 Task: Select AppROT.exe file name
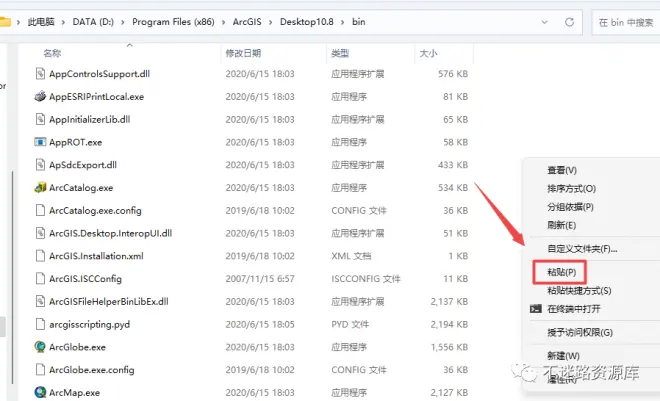pyautogui.click(x=75, y=142)
